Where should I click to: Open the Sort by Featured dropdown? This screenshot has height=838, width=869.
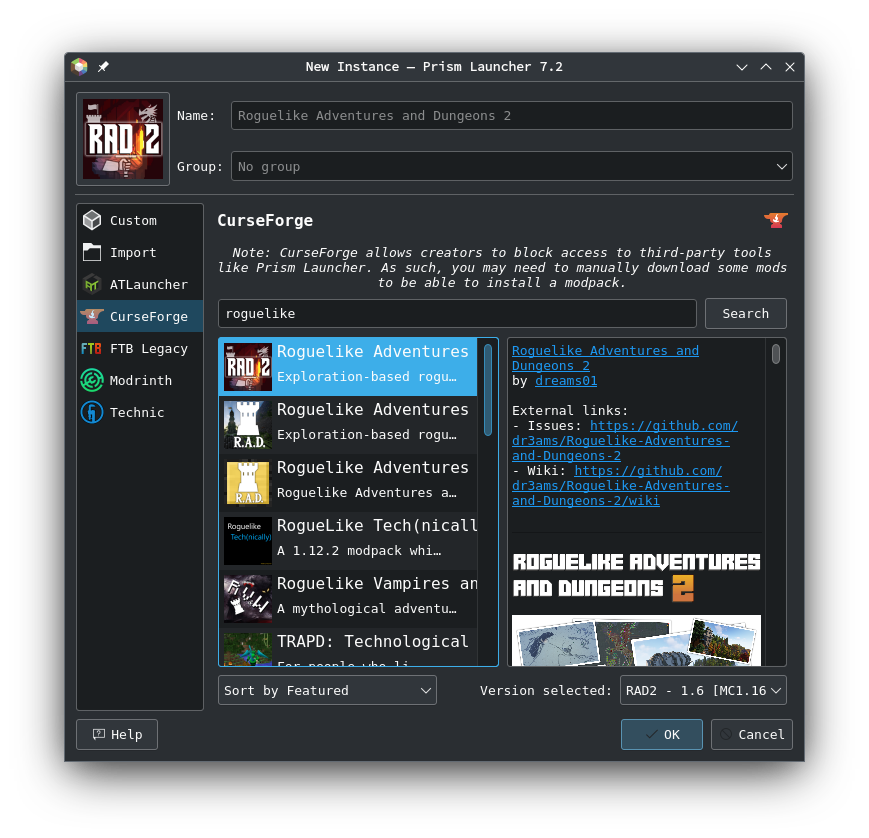tap(326, 690)
